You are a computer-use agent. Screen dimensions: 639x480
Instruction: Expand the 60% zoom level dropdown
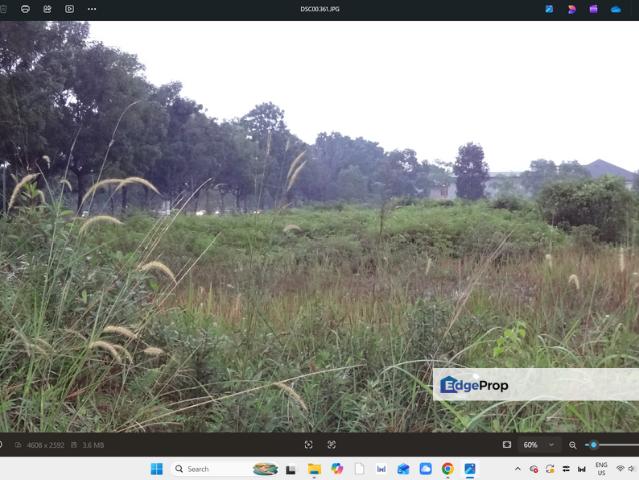click(x=539, y=445)
